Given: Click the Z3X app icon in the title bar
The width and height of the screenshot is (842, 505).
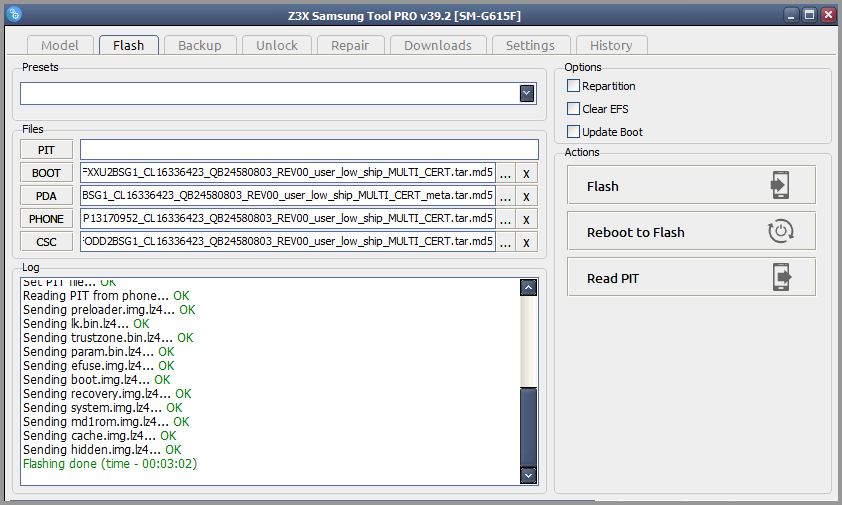Looking at the screenshot, I should click(x=14, y=14).
